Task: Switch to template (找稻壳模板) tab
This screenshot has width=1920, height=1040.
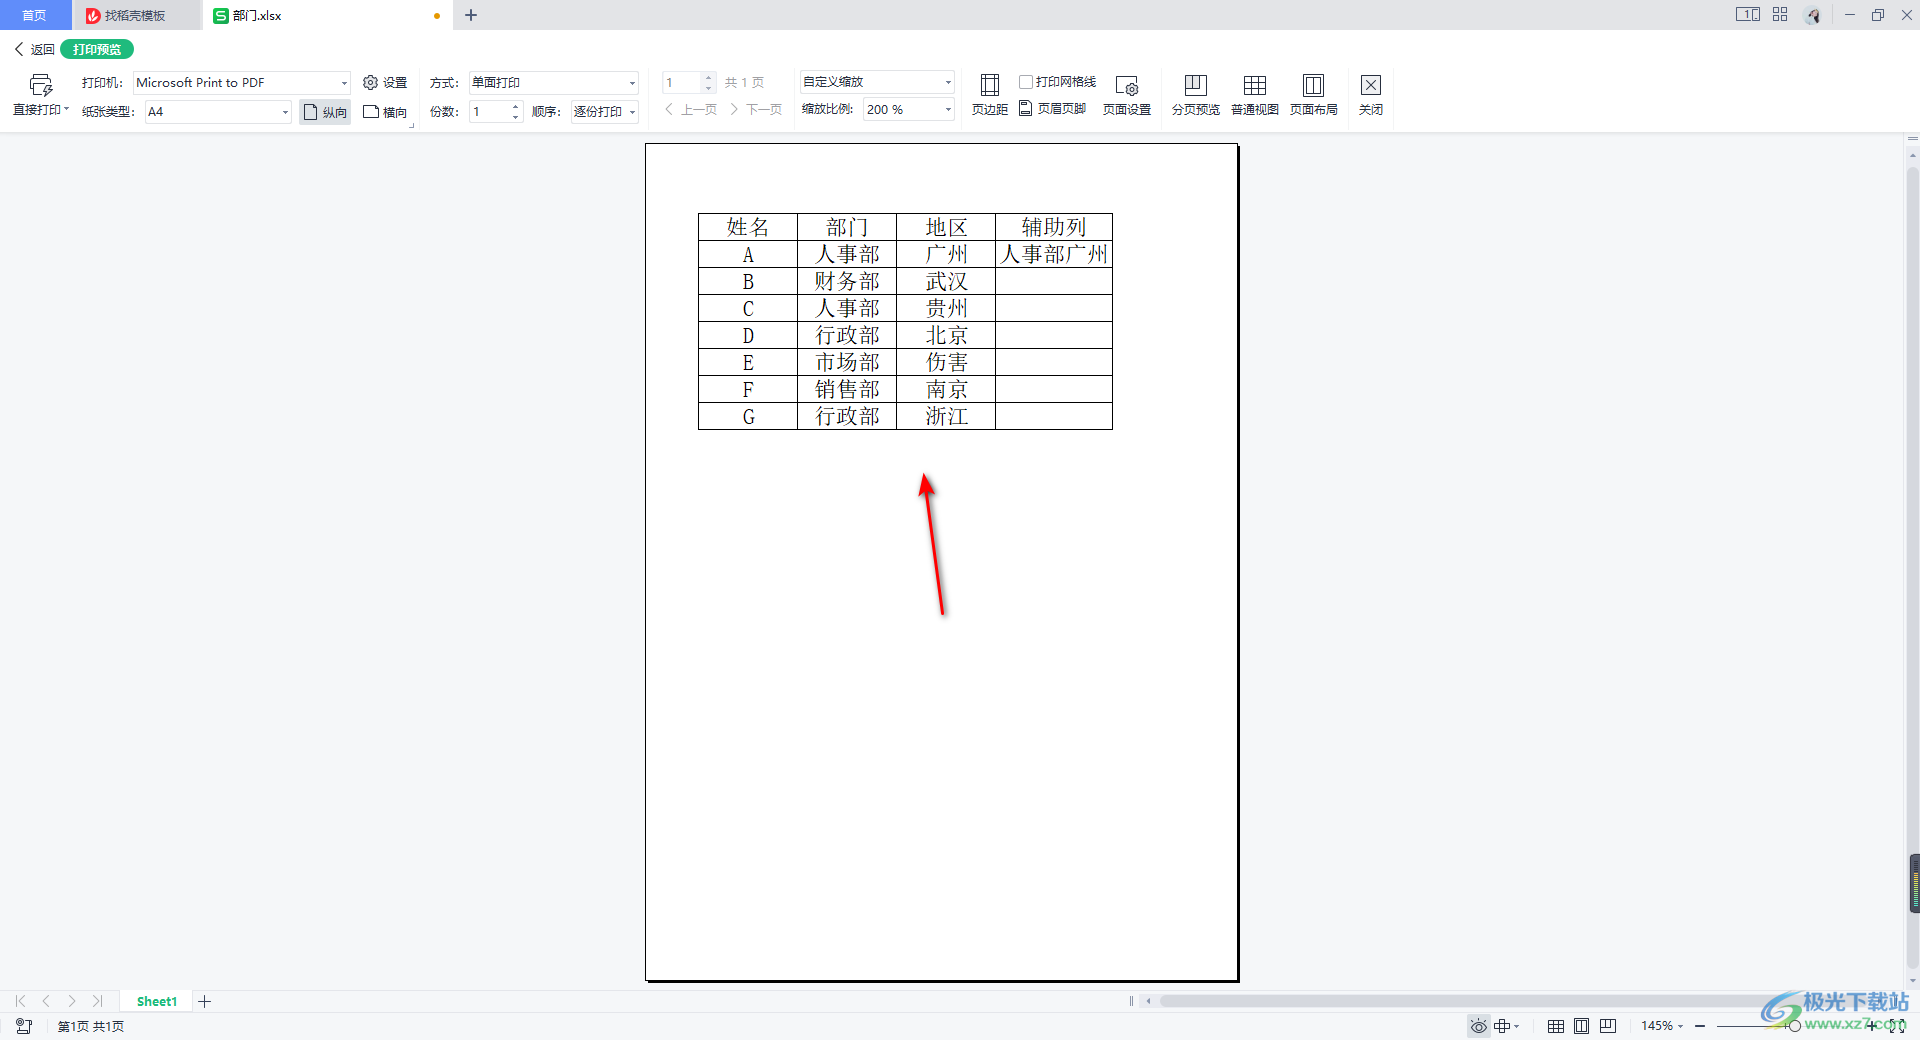Action: coord(135,15)
